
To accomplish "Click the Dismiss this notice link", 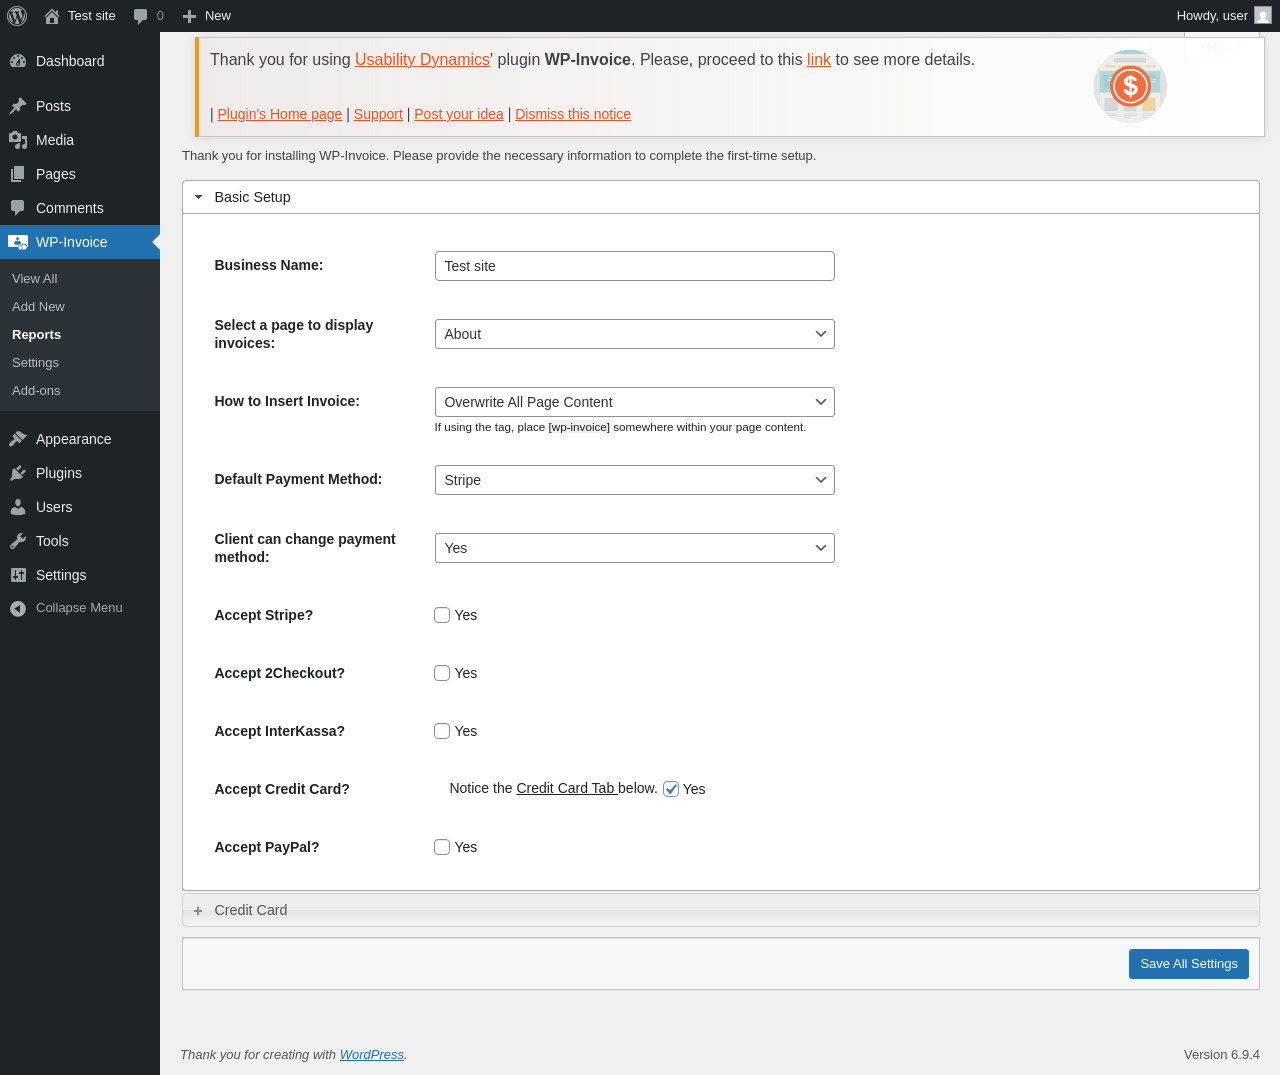I will pyautogui.click(x=573, y=114).
